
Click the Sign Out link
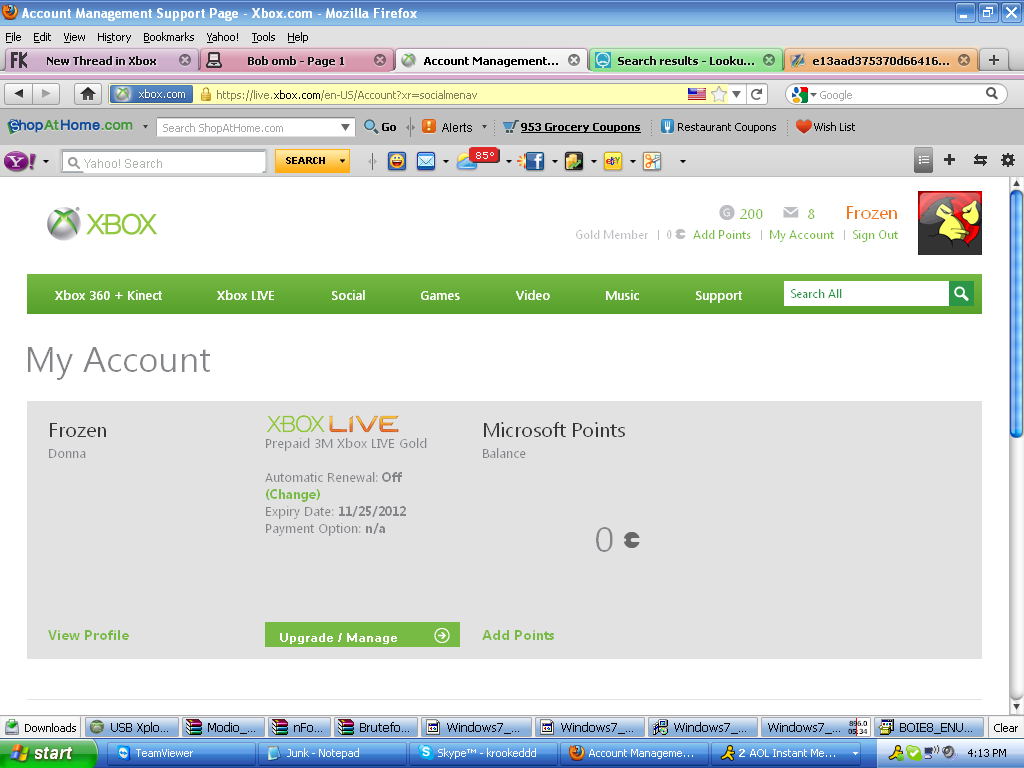coord(874,234)
